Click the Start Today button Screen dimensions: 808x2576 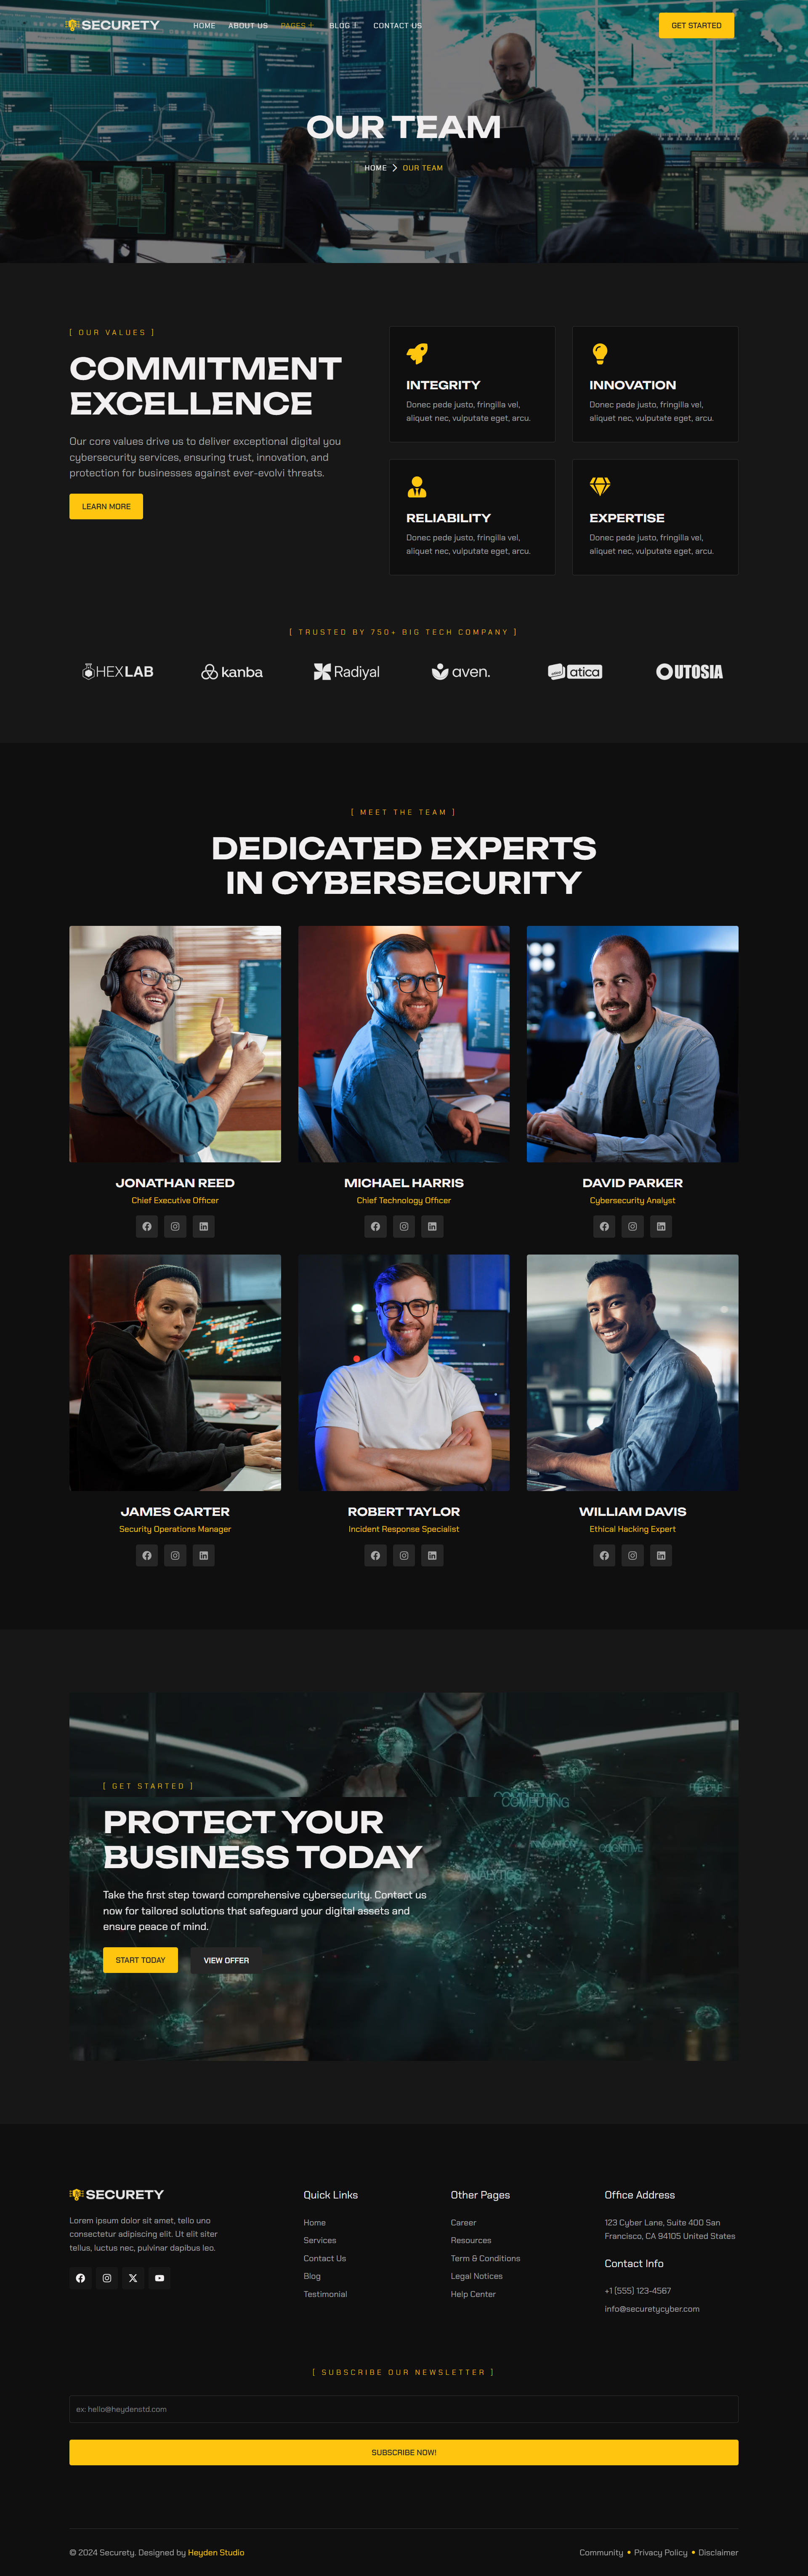point(140,1960)
